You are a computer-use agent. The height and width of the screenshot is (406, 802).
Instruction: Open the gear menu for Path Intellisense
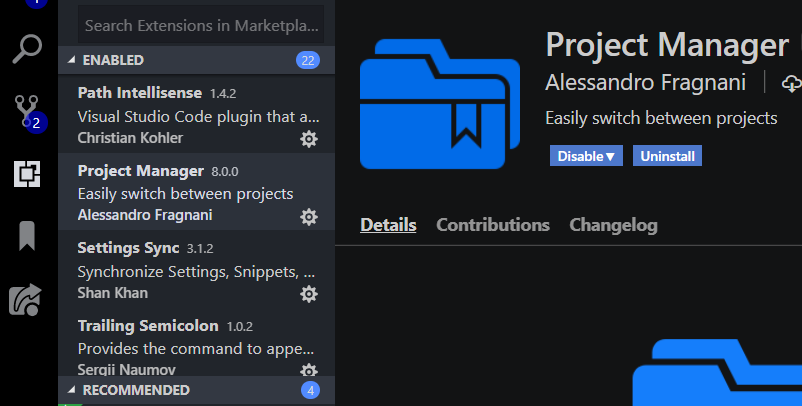[x=309, y=138]
